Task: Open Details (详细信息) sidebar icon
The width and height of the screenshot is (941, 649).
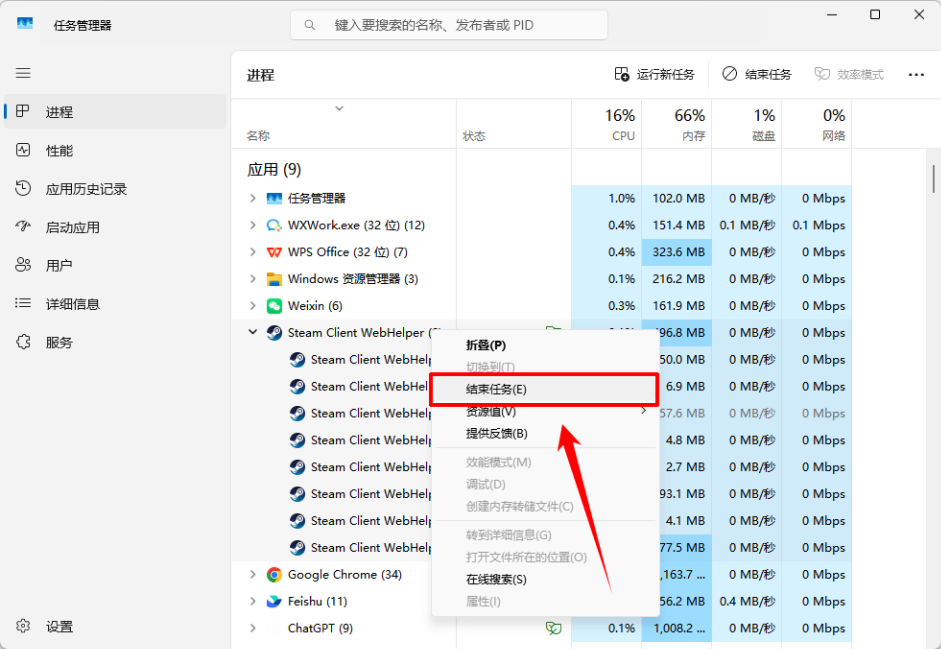Action: 23,303
